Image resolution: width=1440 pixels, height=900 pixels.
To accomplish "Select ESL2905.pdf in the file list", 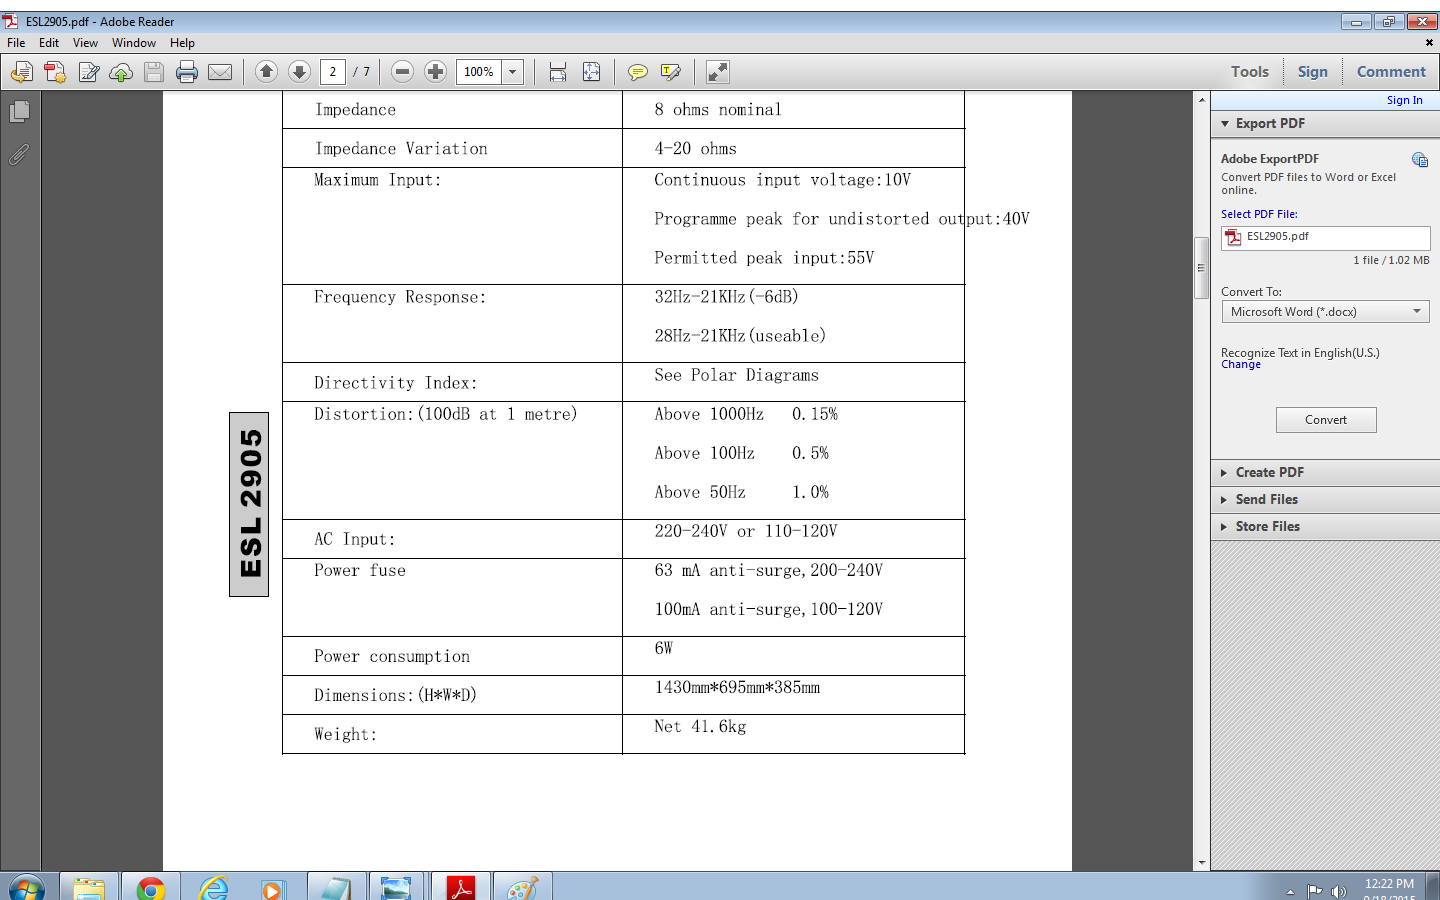I will (x=1325, y=237).
